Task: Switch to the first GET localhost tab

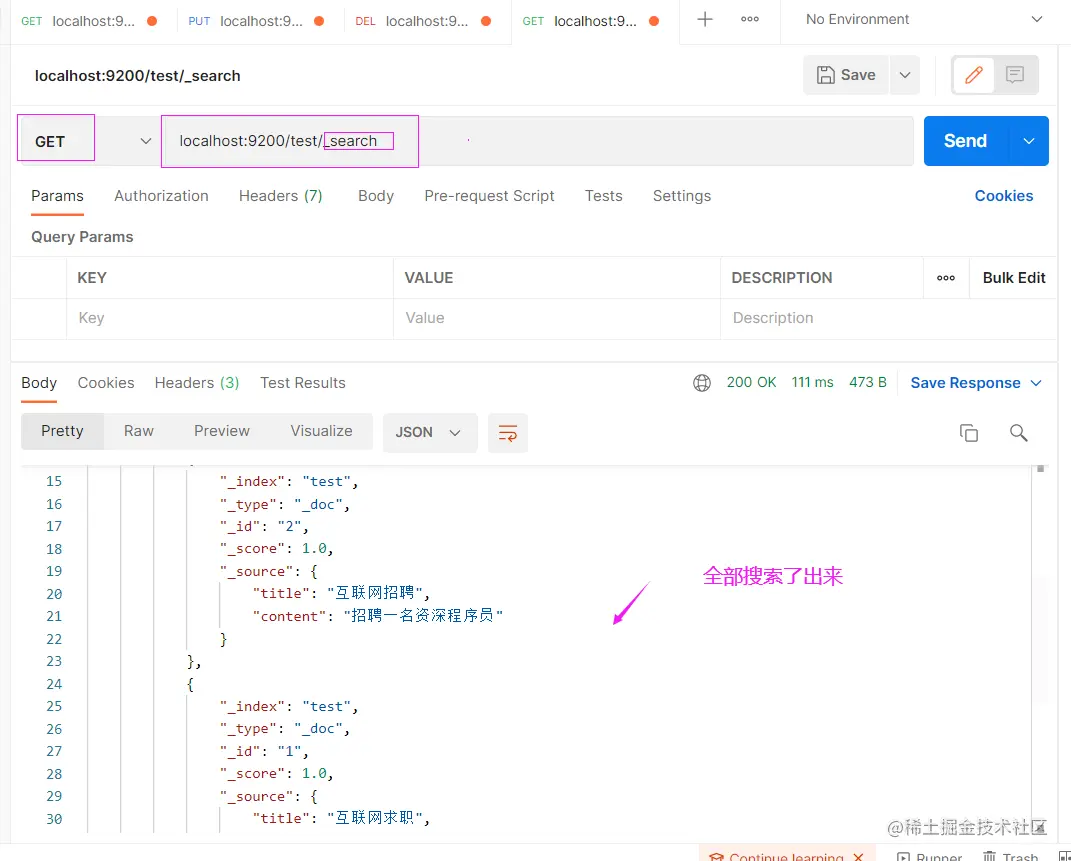Action: [89, 21]
